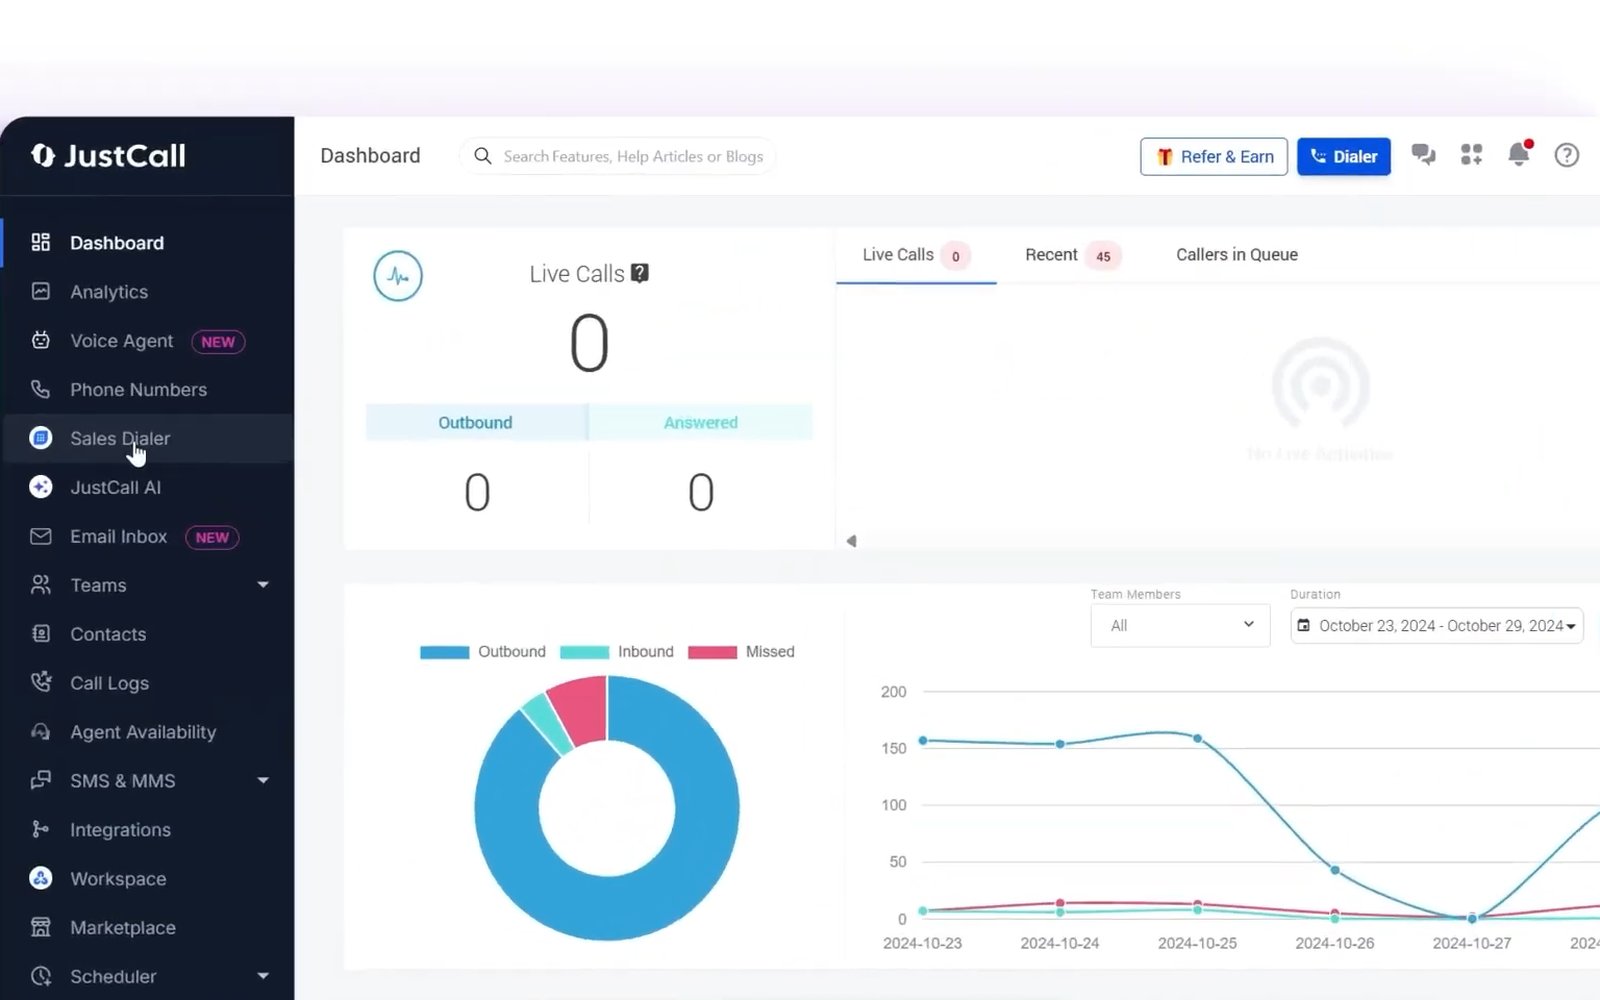Click the Phone Numbers handset icon

(41, 389)
